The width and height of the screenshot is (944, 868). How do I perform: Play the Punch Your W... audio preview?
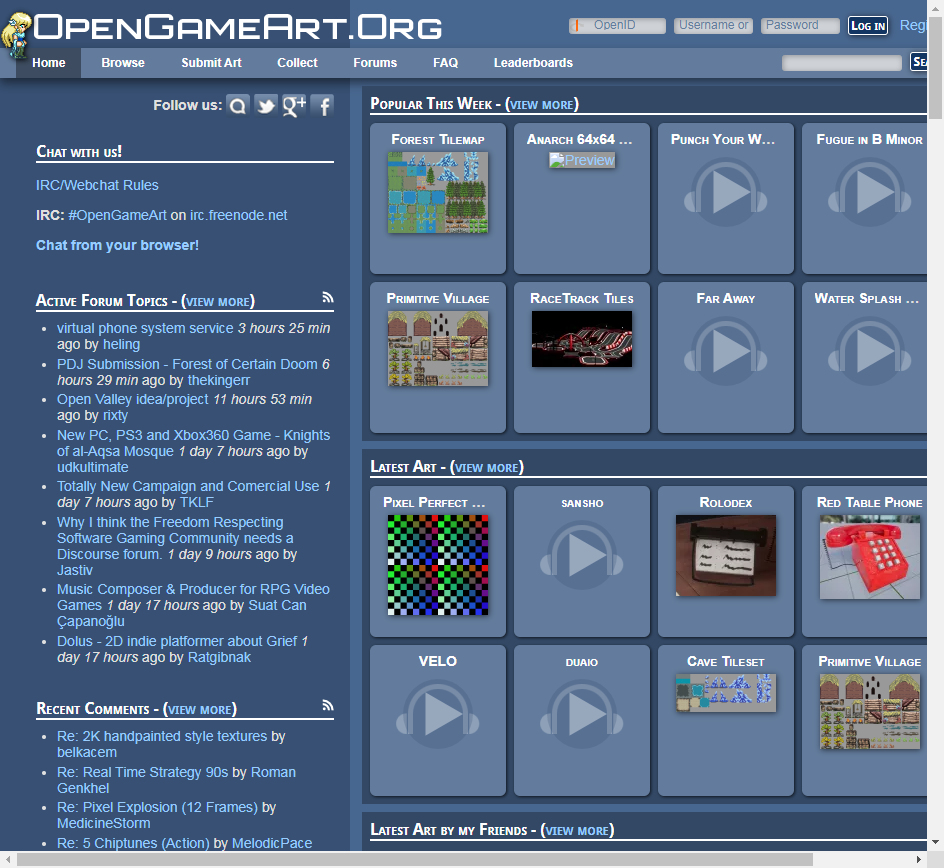click(725, 193)
